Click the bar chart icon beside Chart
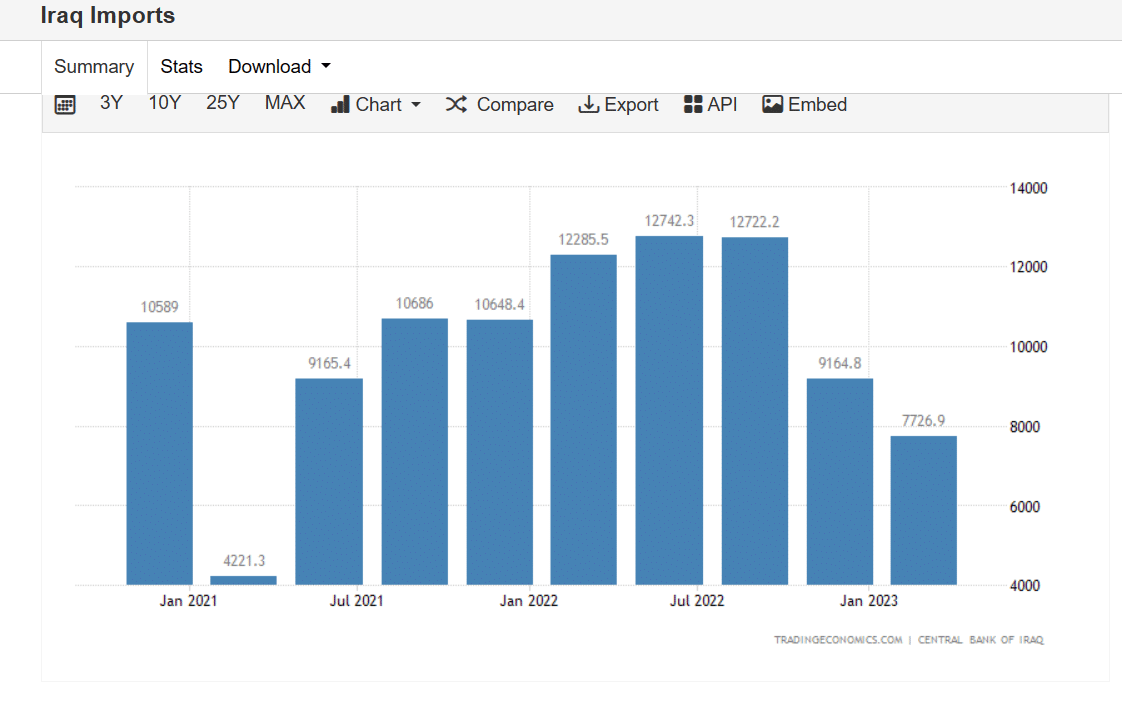Viewport: 1122px width, 703px height. tap(340, 105)
